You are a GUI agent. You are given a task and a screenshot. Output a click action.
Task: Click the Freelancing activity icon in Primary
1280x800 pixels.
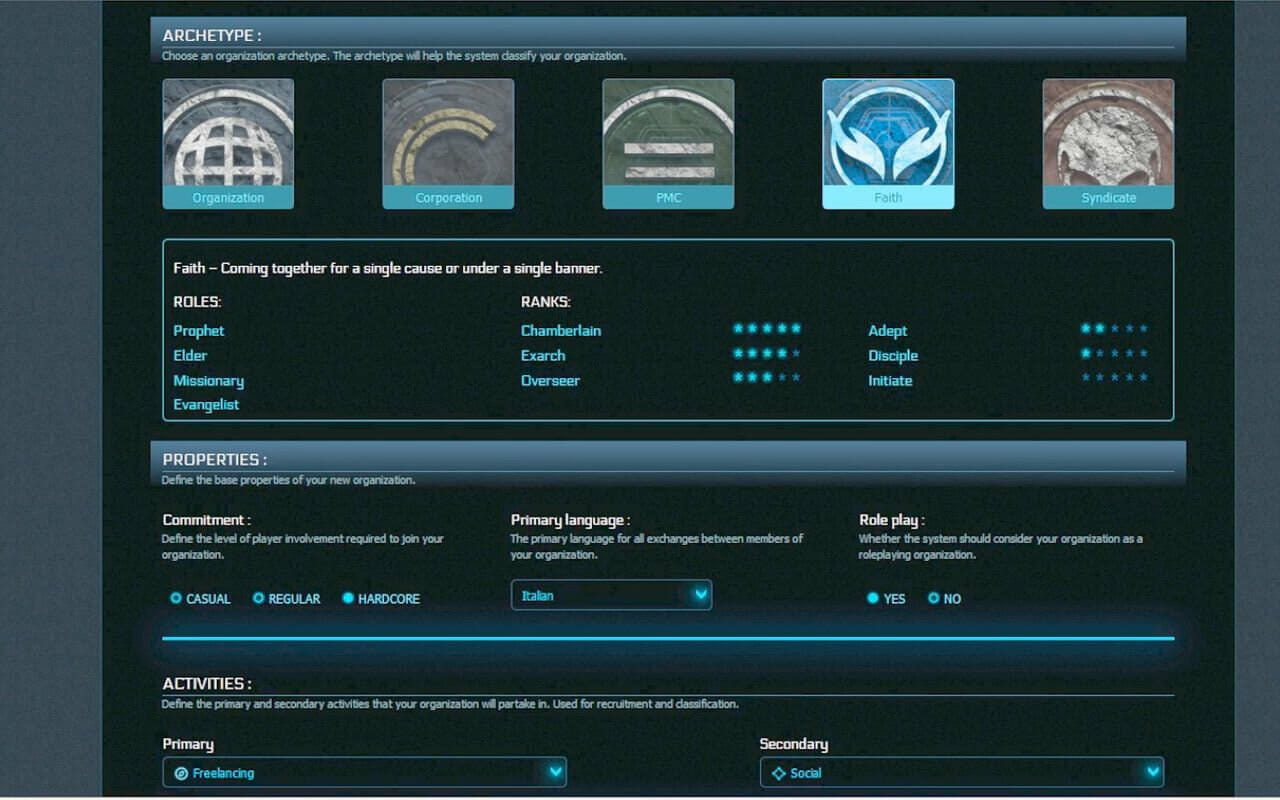point(181,773)
